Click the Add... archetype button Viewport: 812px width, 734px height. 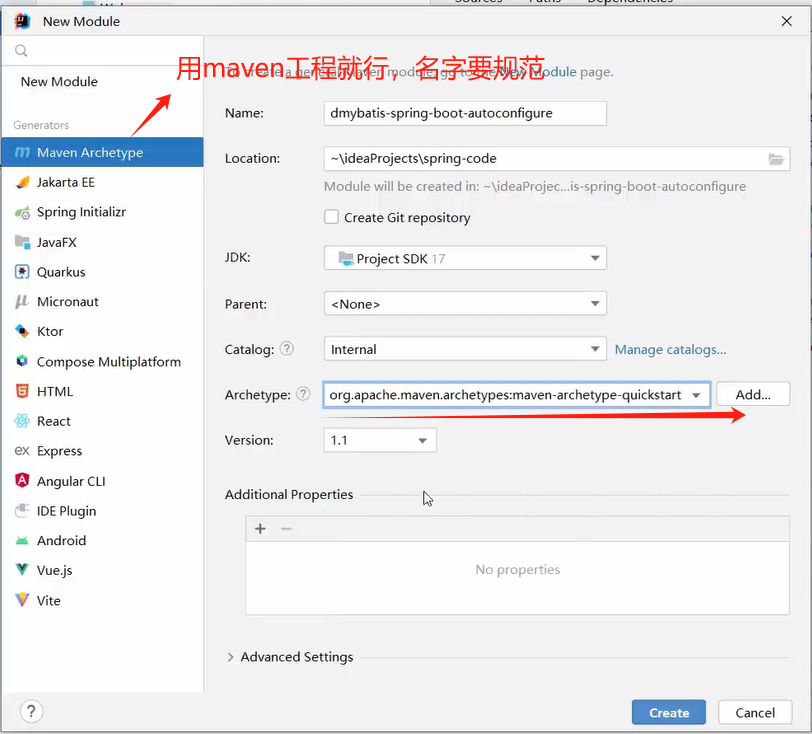click(x=753, y=395)
